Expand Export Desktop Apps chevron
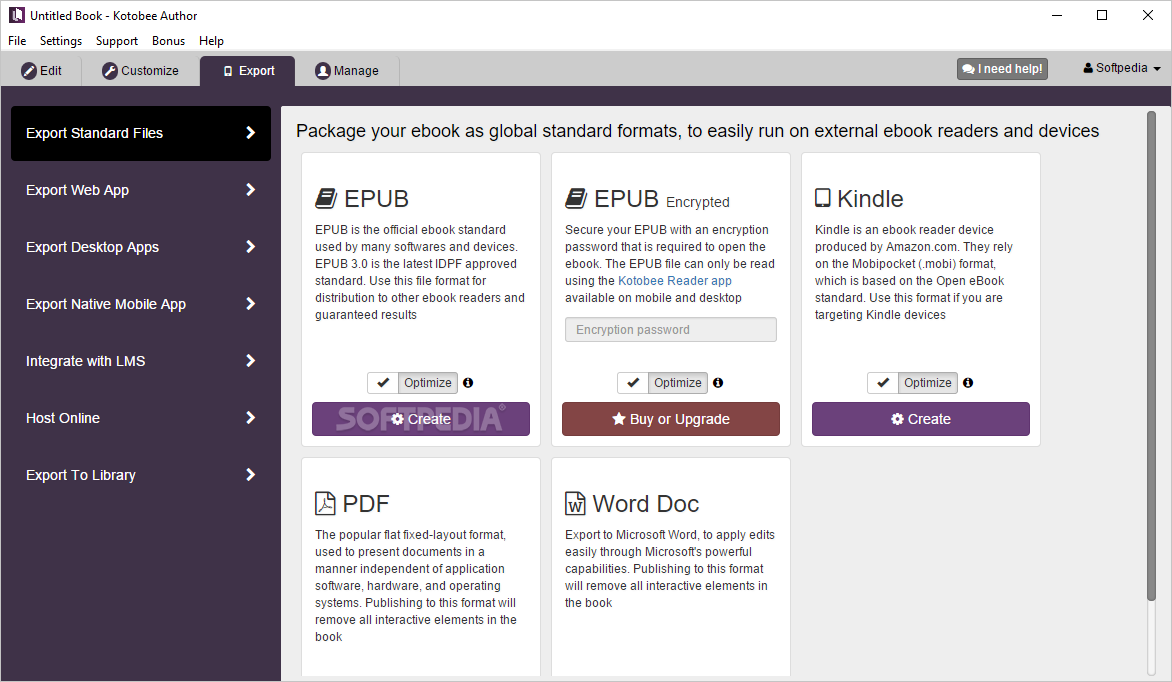This screenshot has height=682, width=1172. pos(251,247)
